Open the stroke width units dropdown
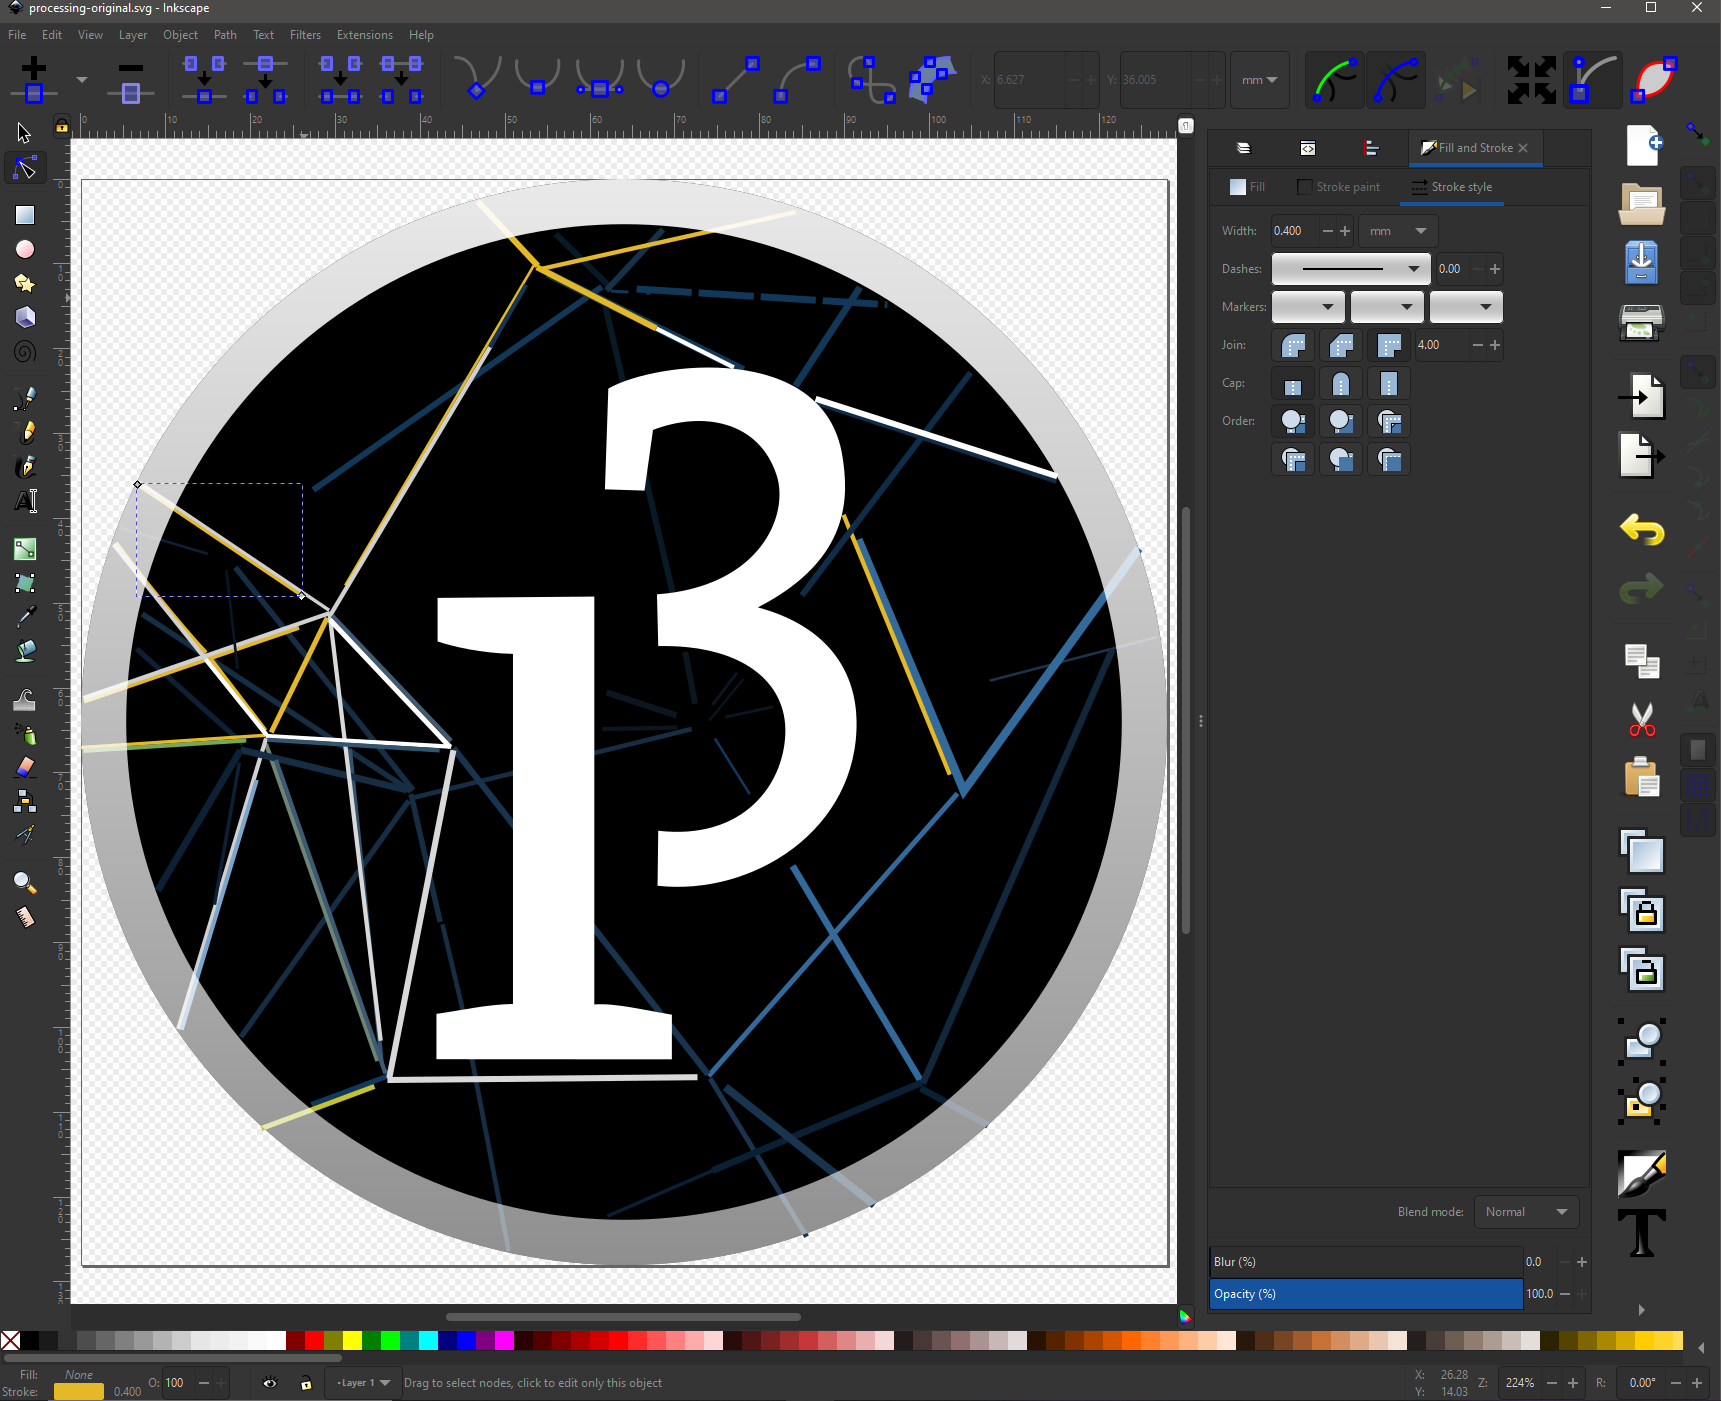 click(x=1397, y=230)
